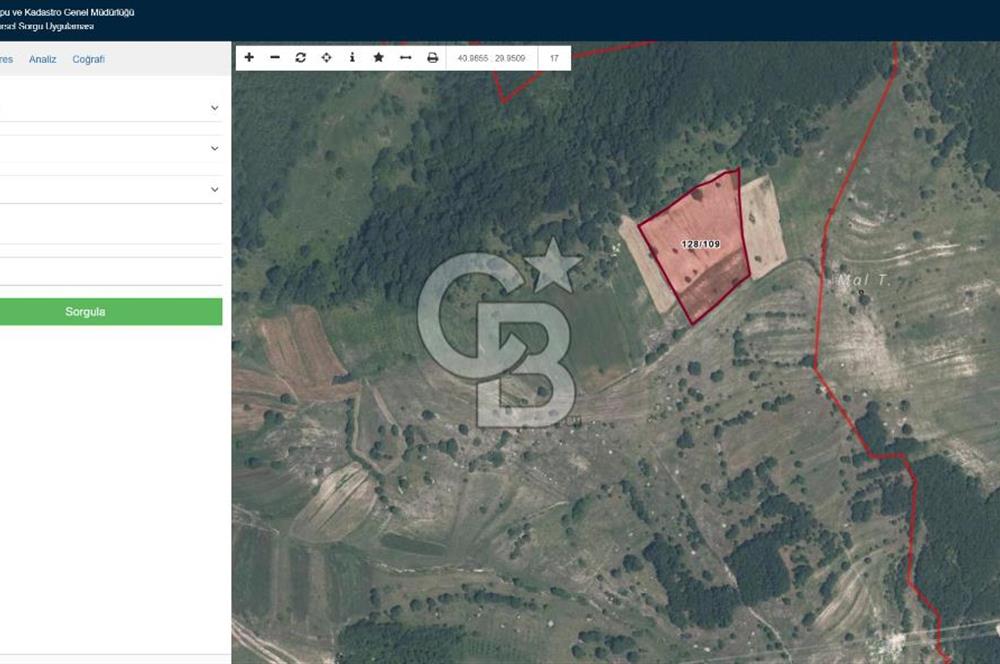Switch to the Analiz tab

pos(43,59)
